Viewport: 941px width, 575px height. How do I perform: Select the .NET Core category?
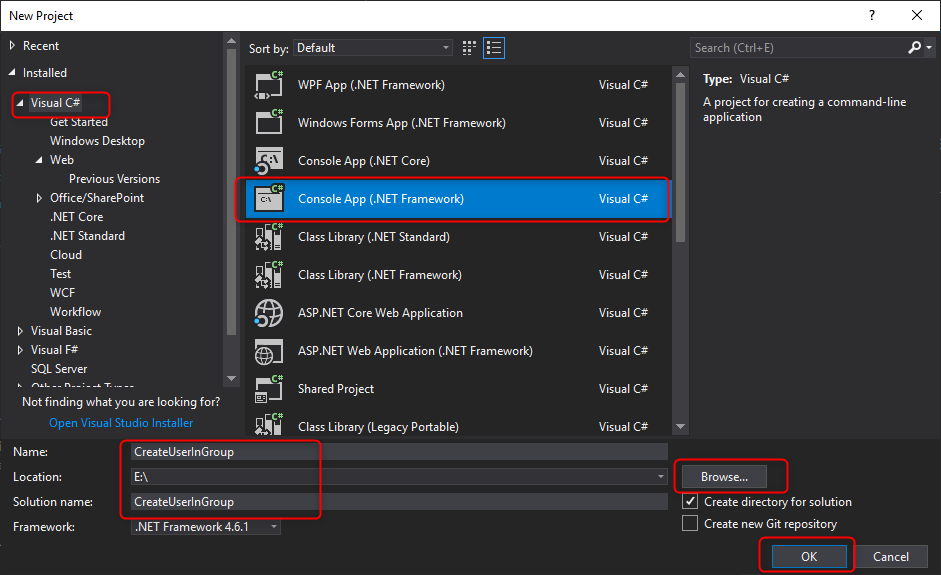(x=77, y=217)
